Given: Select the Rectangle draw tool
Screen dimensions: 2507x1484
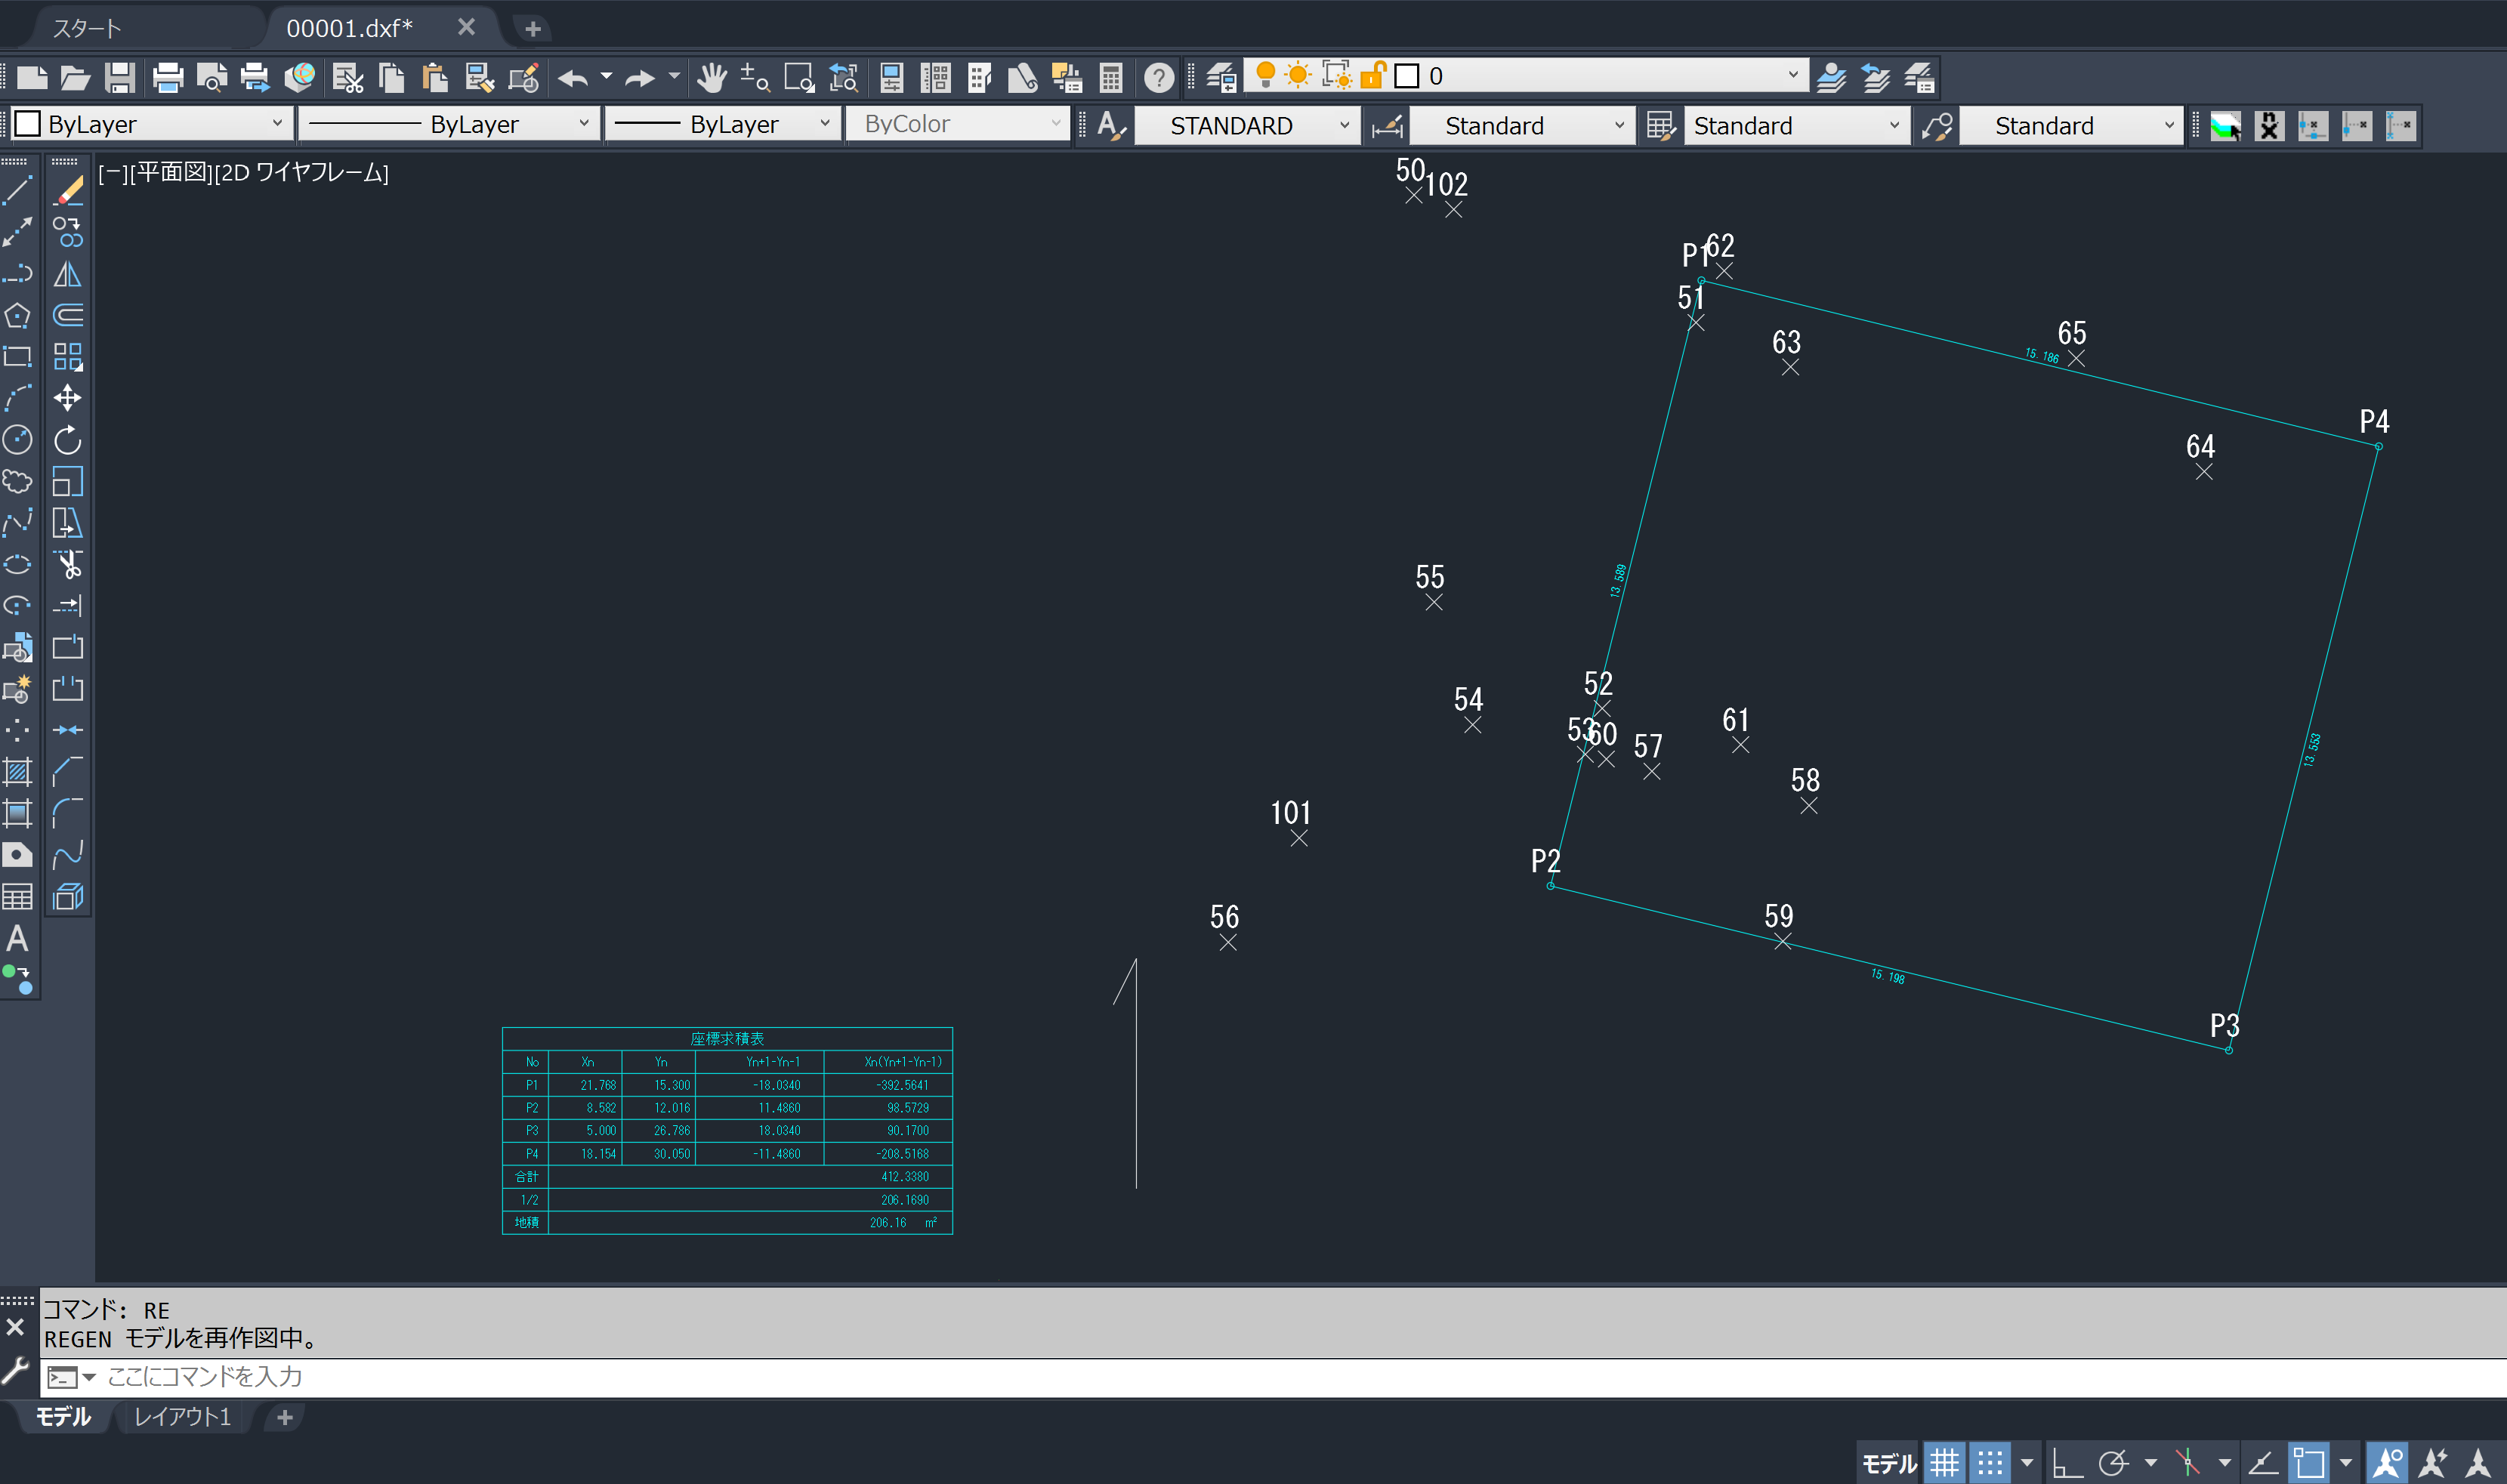Looking at the screenshot, I should coord(18,357).
